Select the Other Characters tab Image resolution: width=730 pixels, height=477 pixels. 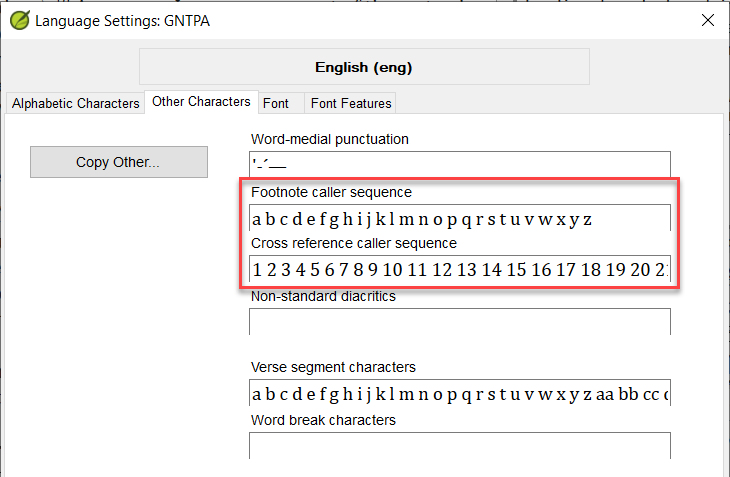pos(201,101)
